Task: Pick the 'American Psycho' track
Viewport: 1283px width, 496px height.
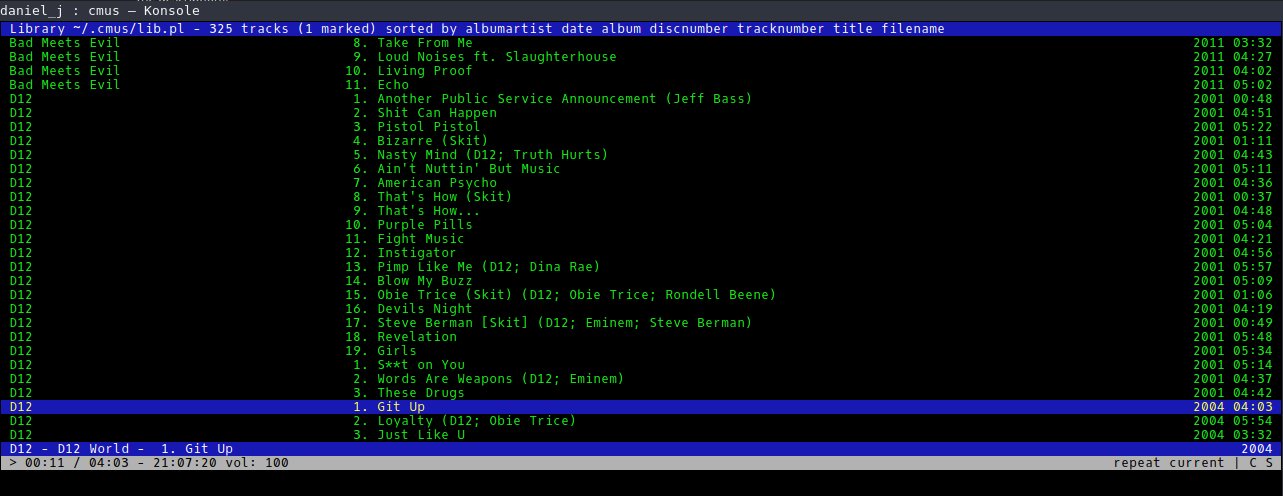Action: 641,183
